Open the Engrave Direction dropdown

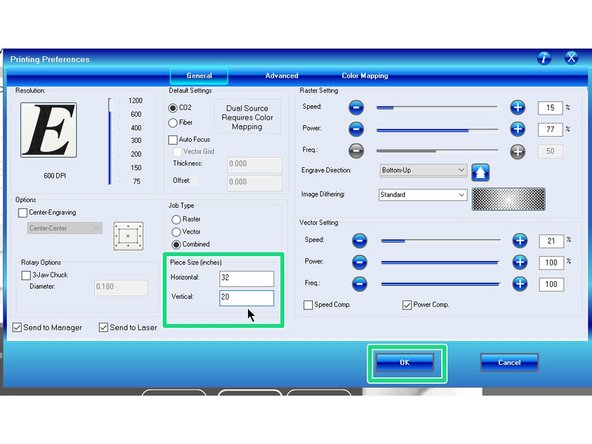pos(423,171)
